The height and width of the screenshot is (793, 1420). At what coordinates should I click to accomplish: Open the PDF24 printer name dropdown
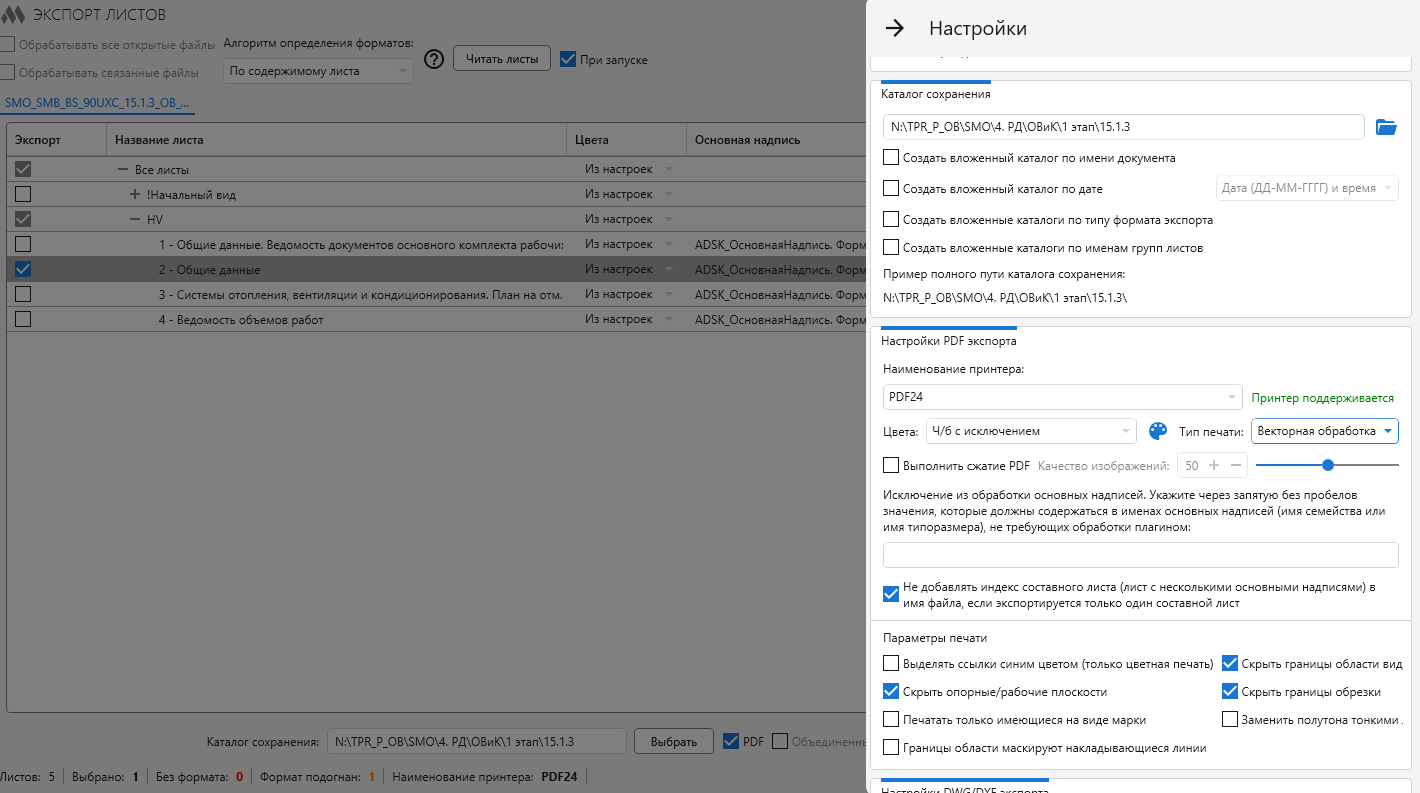point(1062,398)
